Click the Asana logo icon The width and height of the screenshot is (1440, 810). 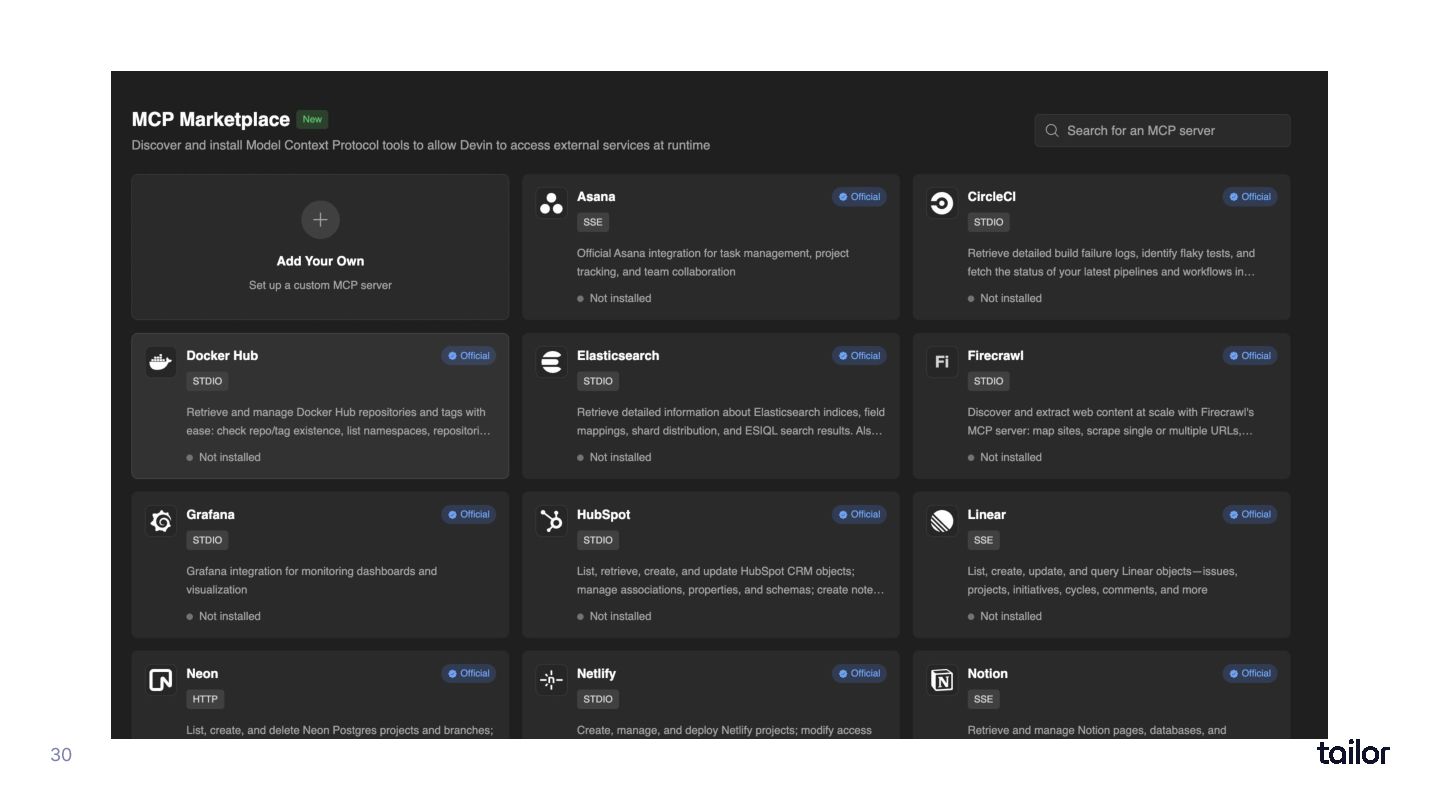click(x=551, y=203)
